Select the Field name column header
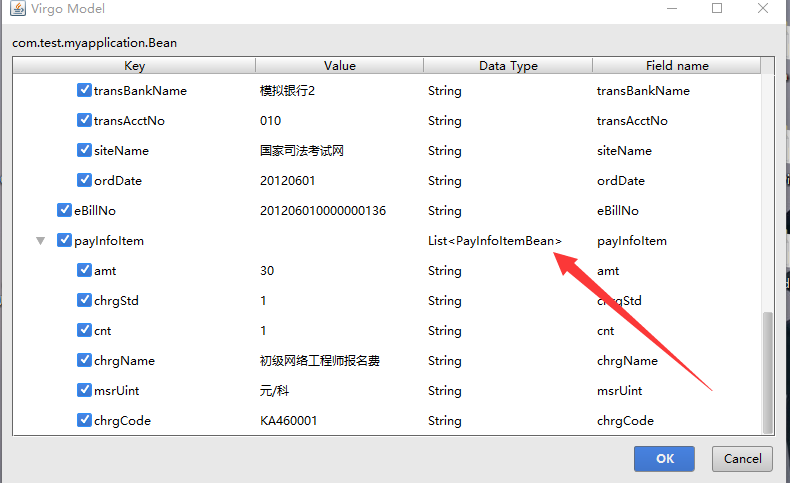Image resolution: width=790 pixels, height=483 pixels. pos(677,65)
